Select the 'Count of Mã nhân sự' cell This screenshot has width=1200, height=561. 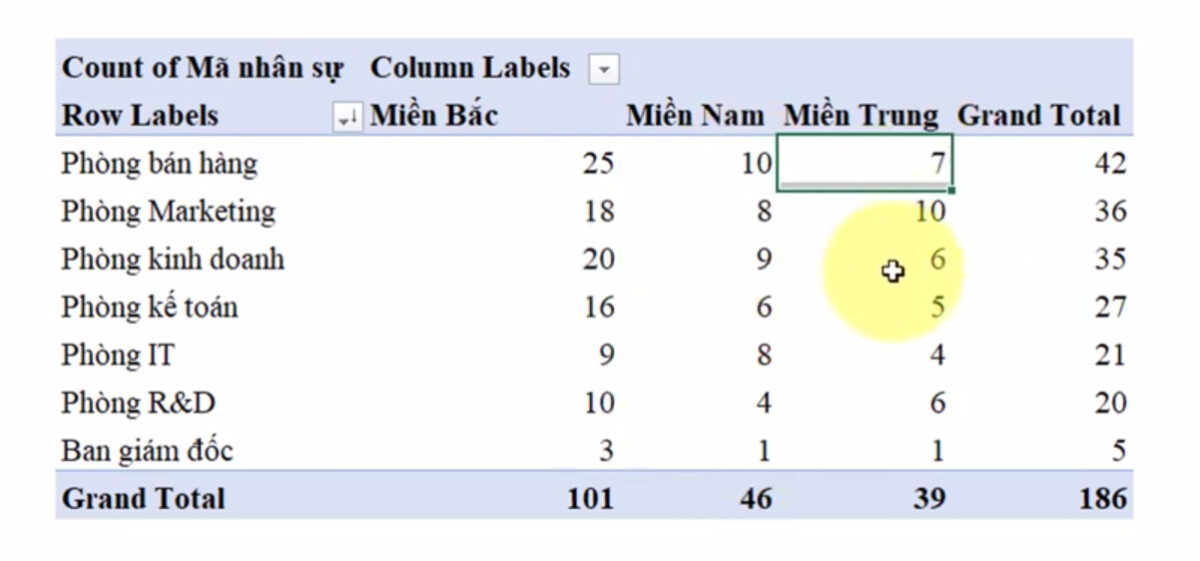203,68
